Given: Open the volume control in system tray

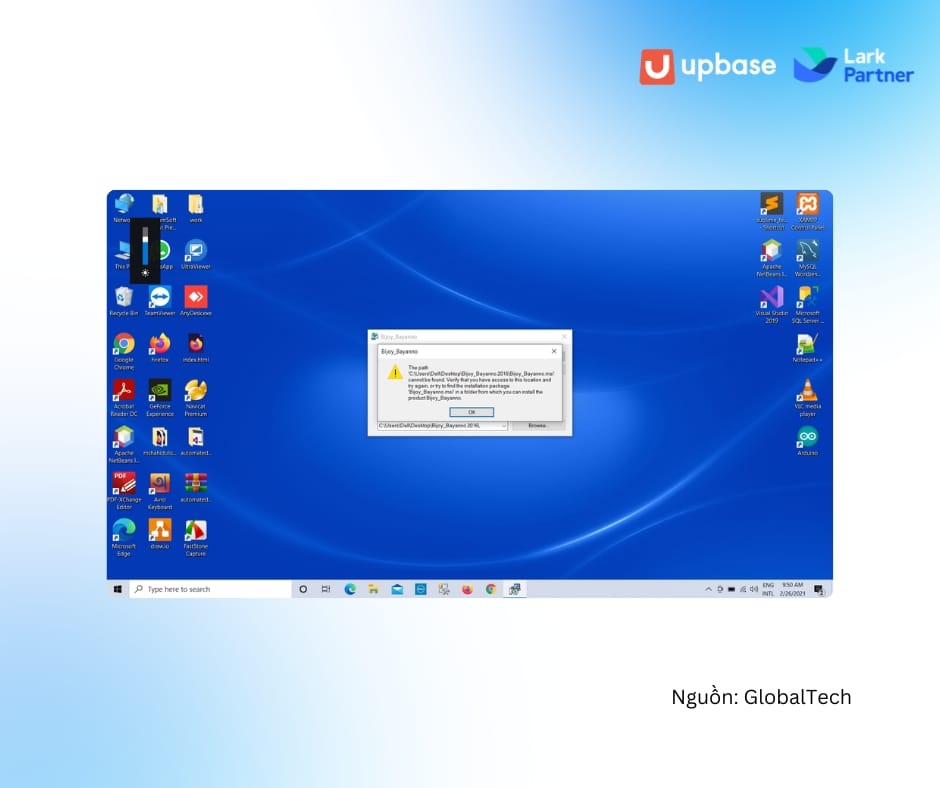Looking at the screenshot, I should click(x=754, y=589).
